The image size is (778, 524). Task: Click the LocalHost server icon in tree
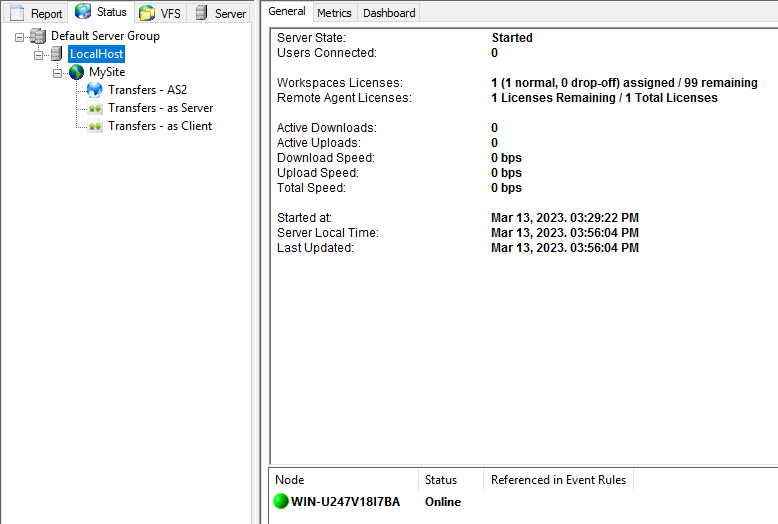point(57,54)
